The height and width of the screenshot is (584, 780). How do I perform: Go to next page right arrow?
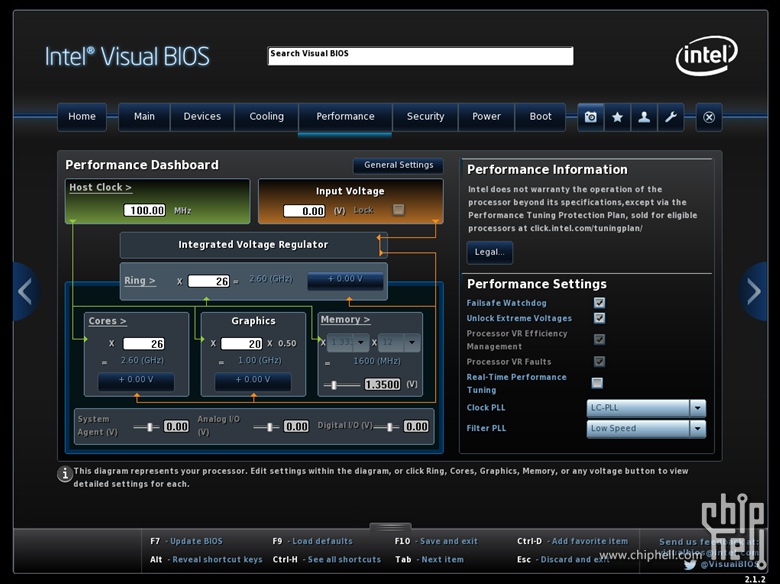(x=754, y=291)
